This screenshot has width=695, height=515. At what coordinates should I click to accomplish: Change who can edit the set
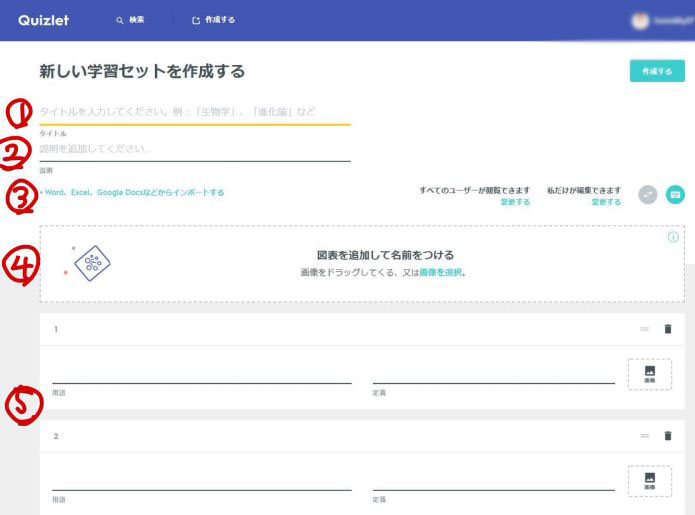[x=605, y=202]
